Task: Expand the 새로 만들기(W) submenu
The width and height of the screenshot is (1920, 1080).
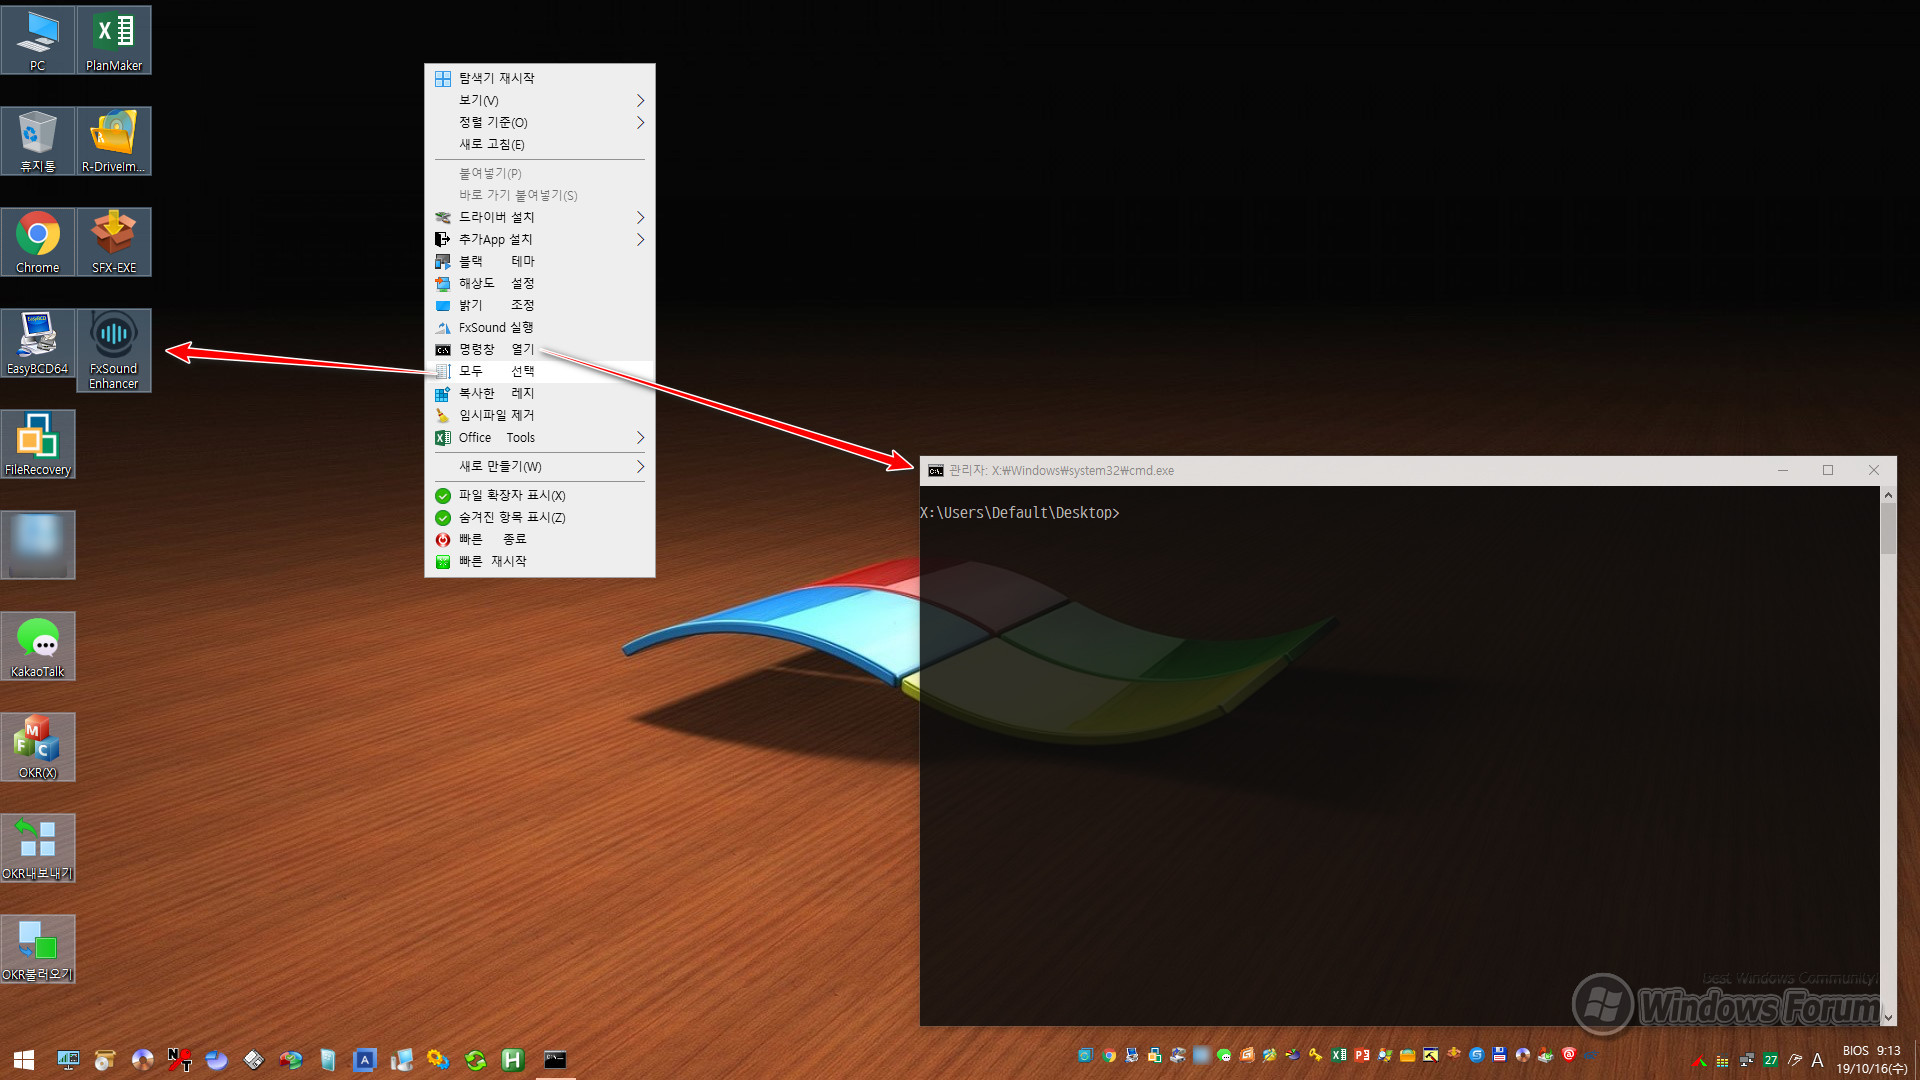Action: pyautogui.click(x=540, y=467)
